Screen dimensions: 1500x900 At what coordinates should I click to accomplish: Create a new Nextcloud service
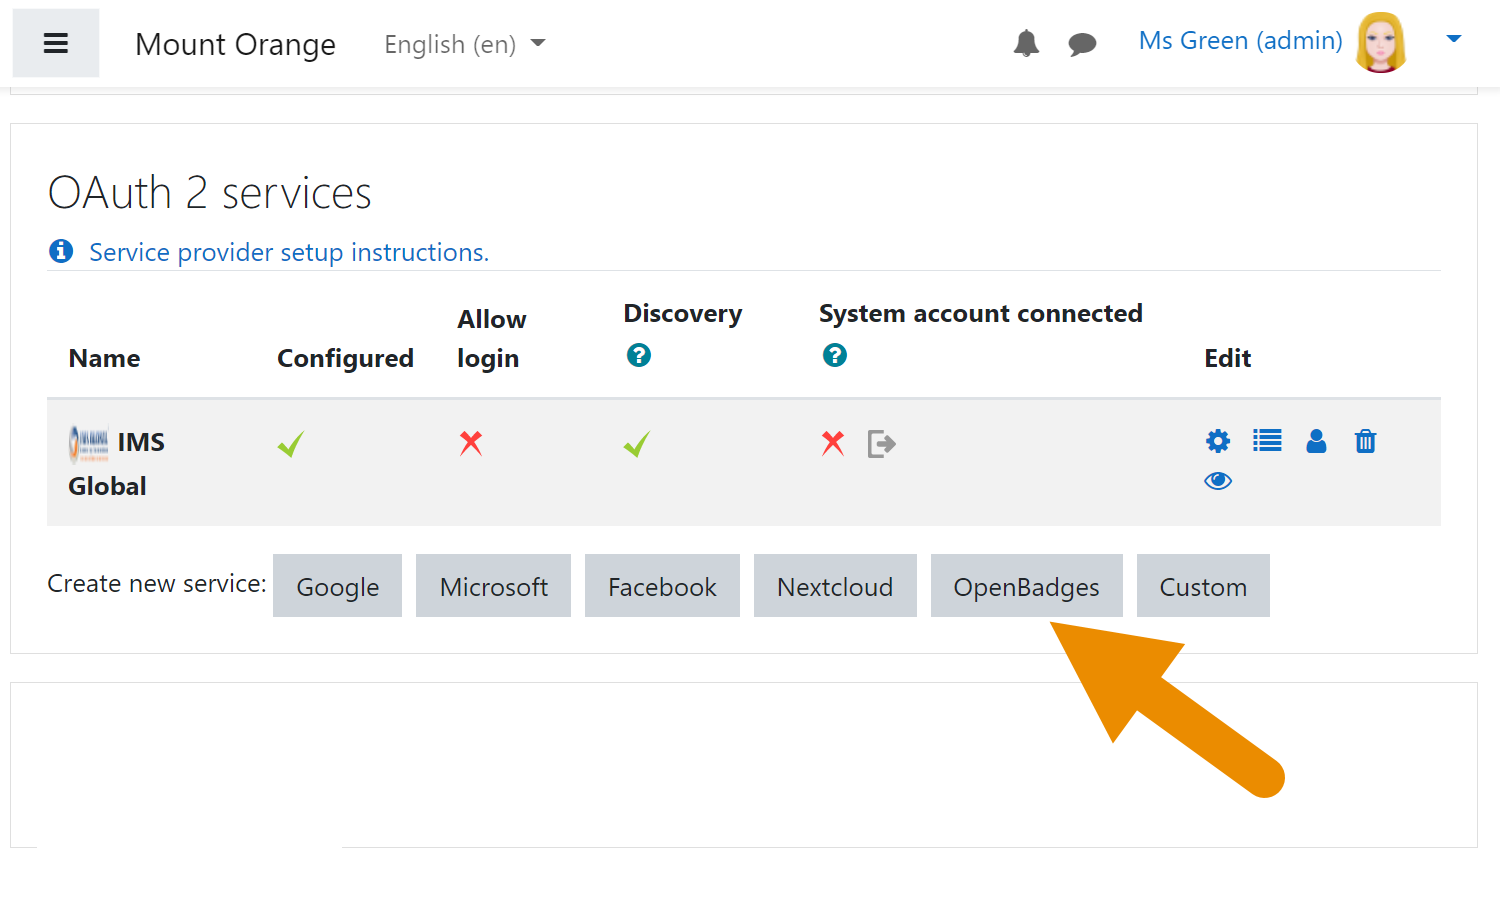click(x=835, y=586)
